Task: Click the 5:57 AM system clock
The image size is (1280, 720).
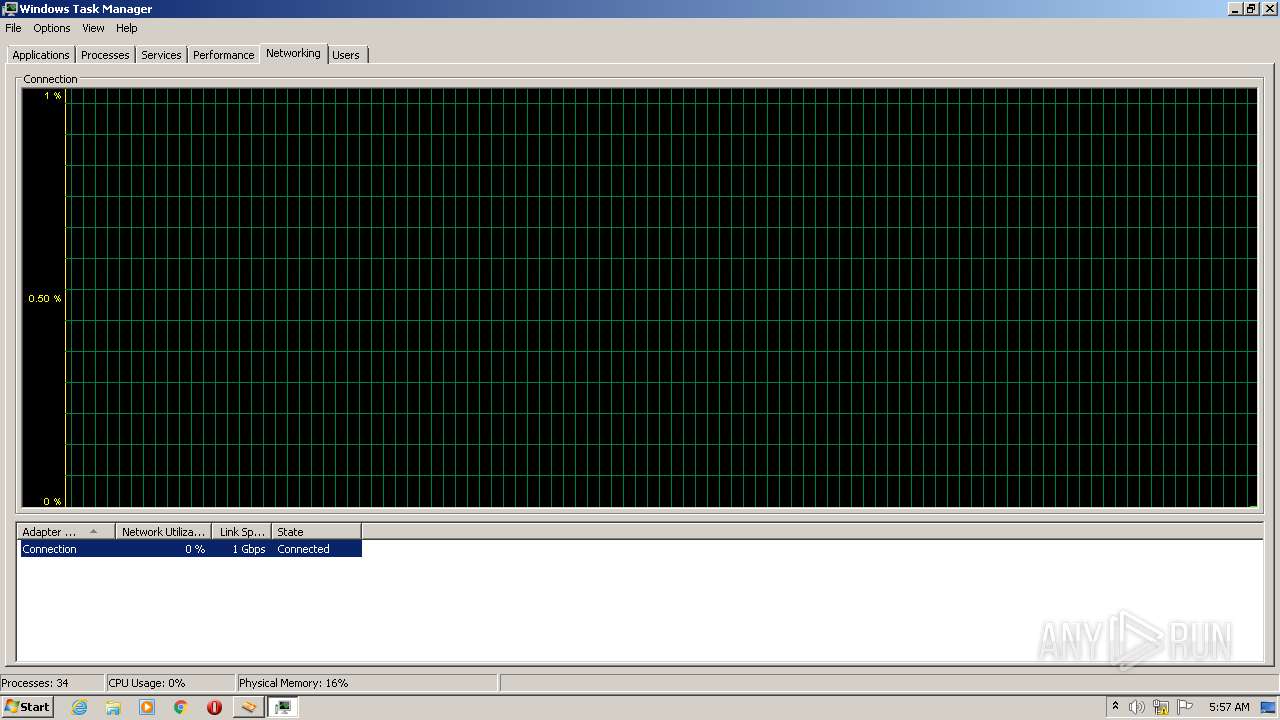Action: pos(1229,707)
